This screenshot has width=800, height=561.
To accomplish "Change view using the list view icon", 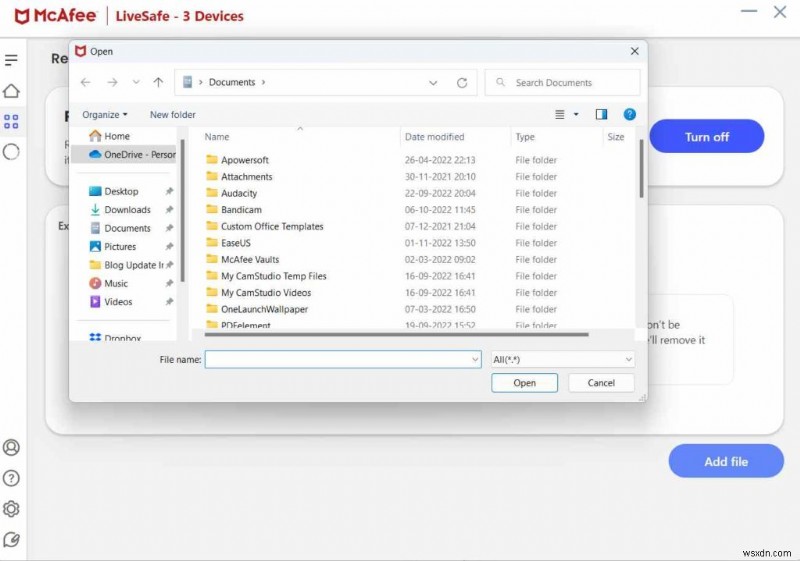I will pyautogui.click(x=560, y=114).
